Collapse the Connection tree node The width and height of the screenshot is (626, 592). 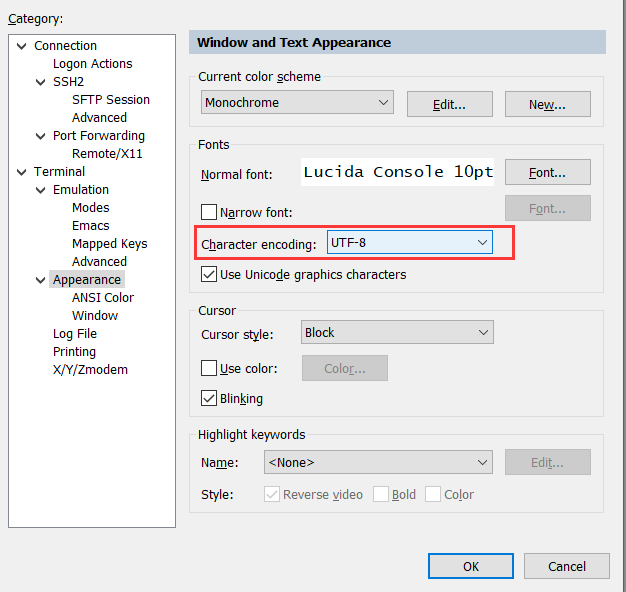tap(22, 46)
